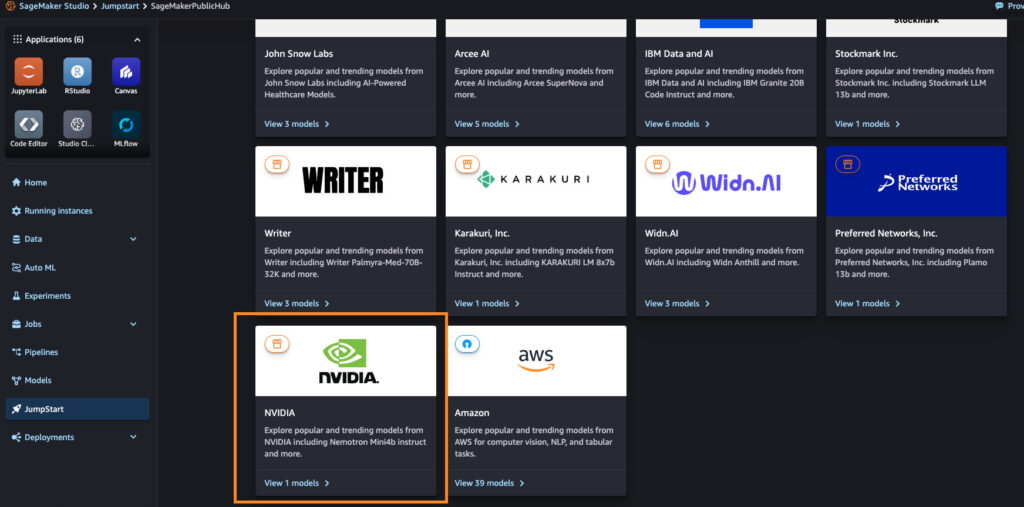
Task: Open the JupyterLab application icon
Action: point(29,72)
